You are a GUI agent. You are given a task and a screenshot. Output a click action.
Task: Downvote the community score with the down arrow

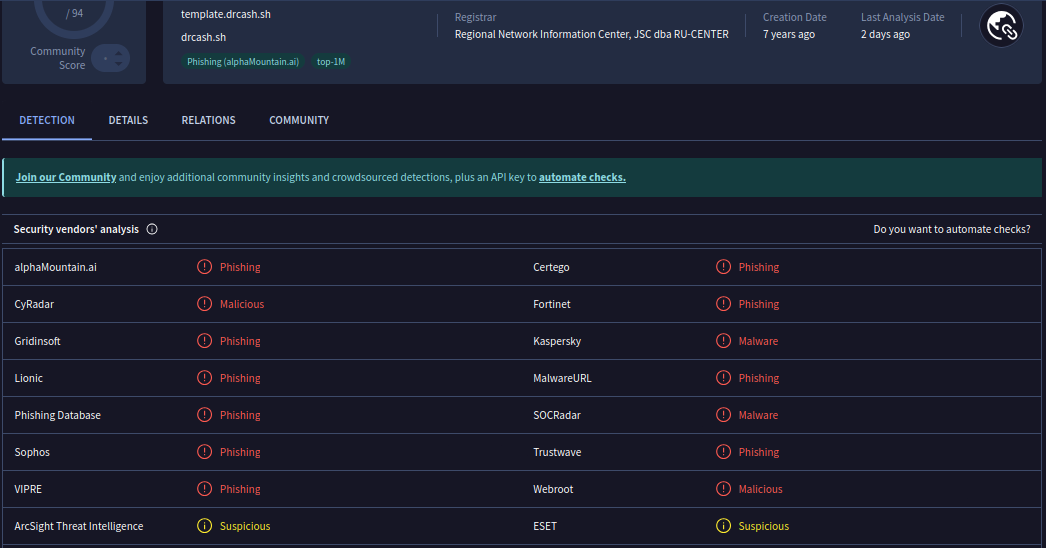tap(119, 63)
